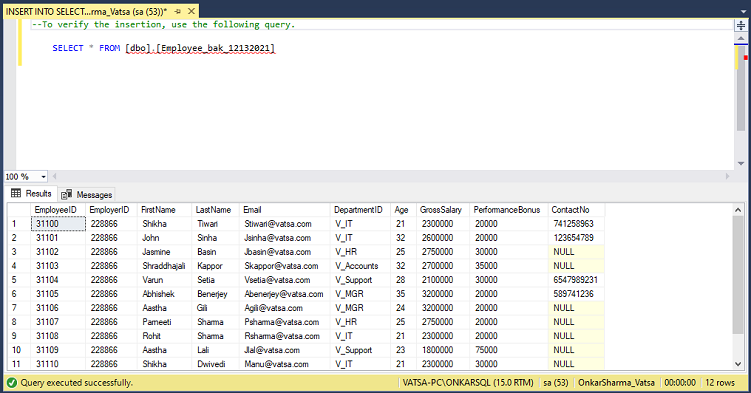Select the EmployeeID column header

(58, 210)
